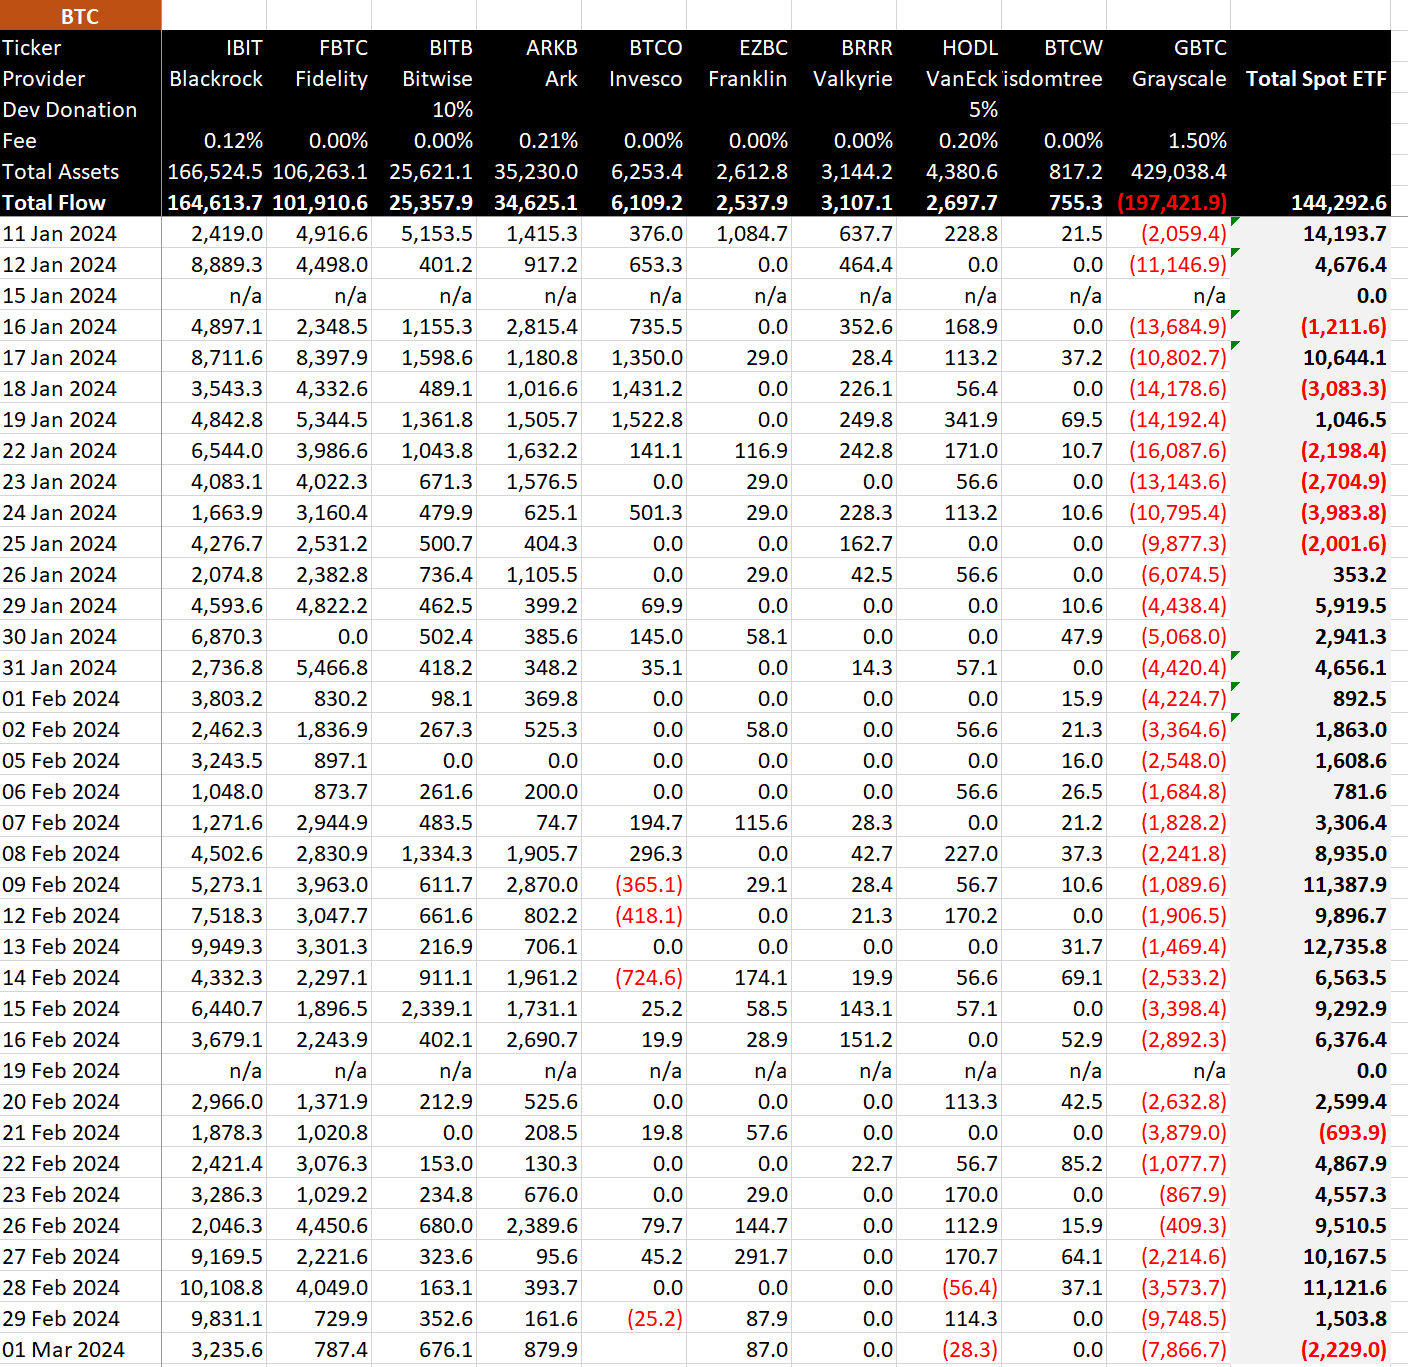
Task: Select FBTC total assets 106,263.1 cell
Action: pyautogui.click(x=320, y=172)
